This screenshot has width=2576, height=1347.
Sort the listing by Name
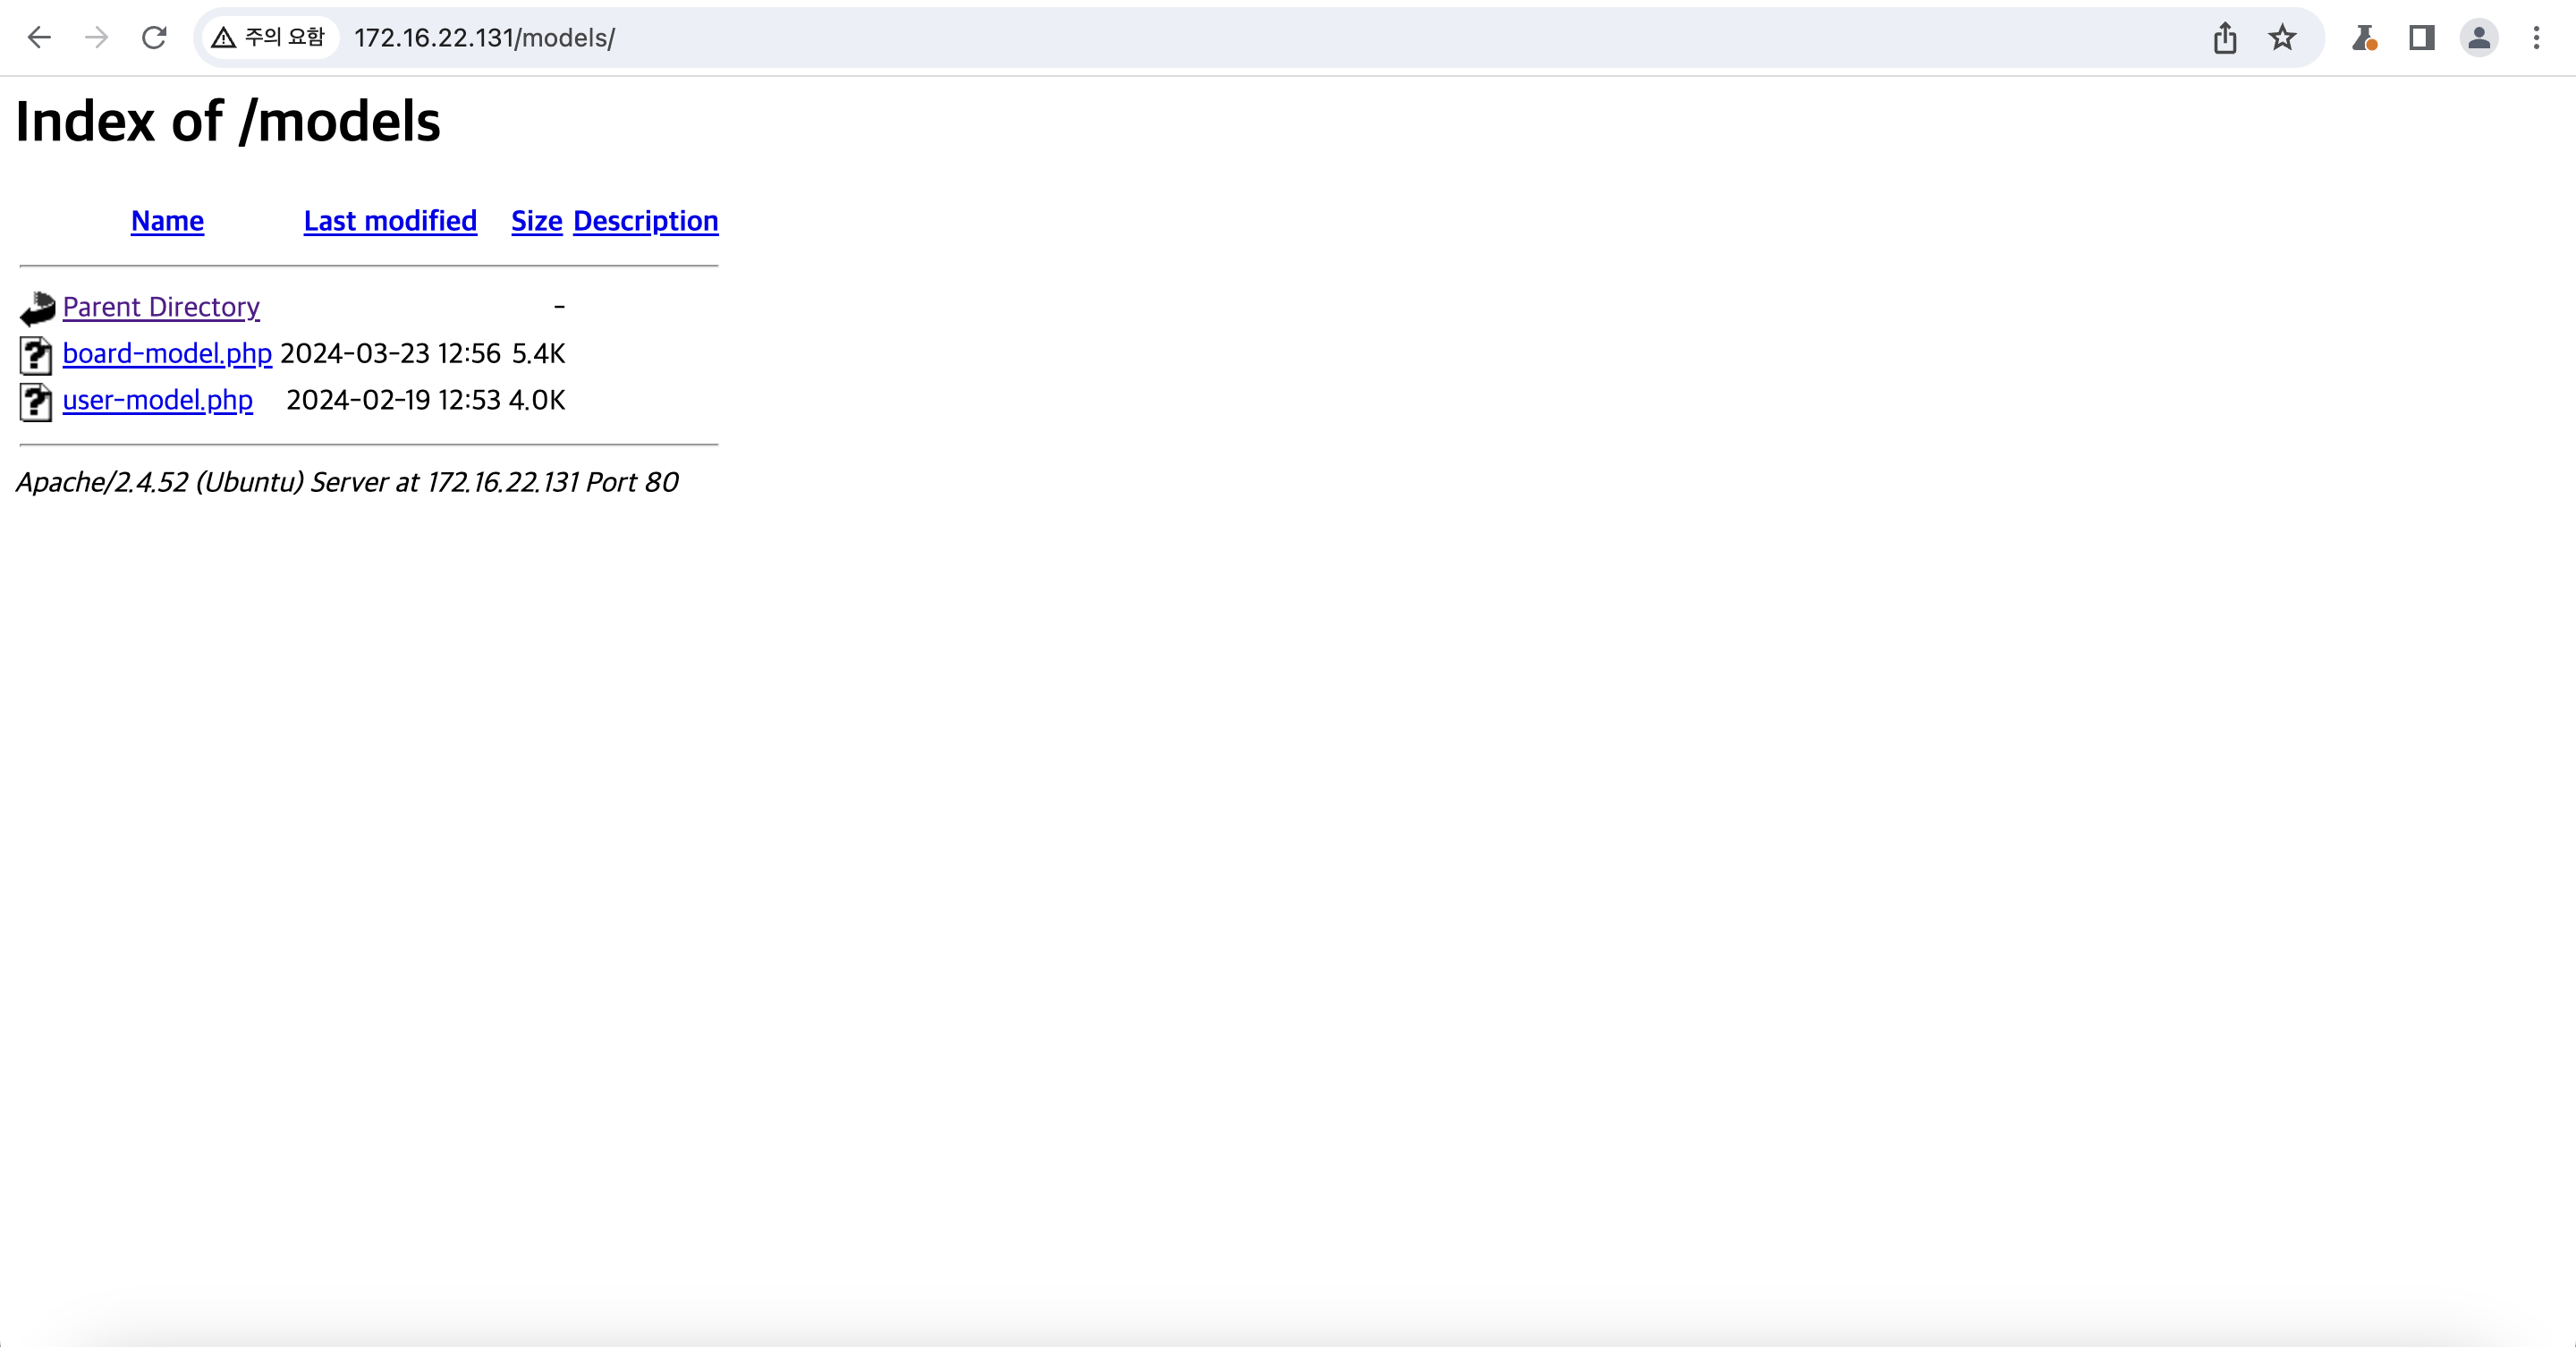click(x=167, y=221)
